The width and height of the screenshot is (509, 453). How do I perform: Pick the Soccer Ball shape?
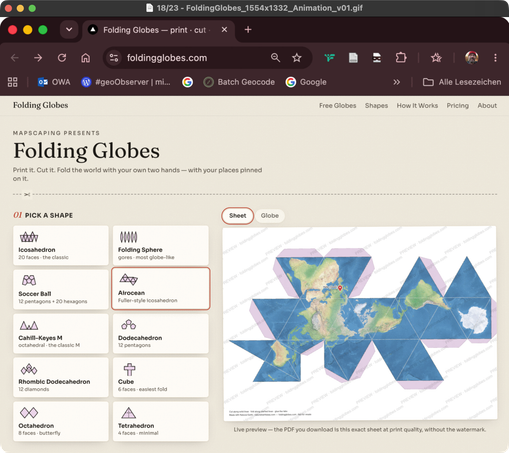tap(61, 289)
